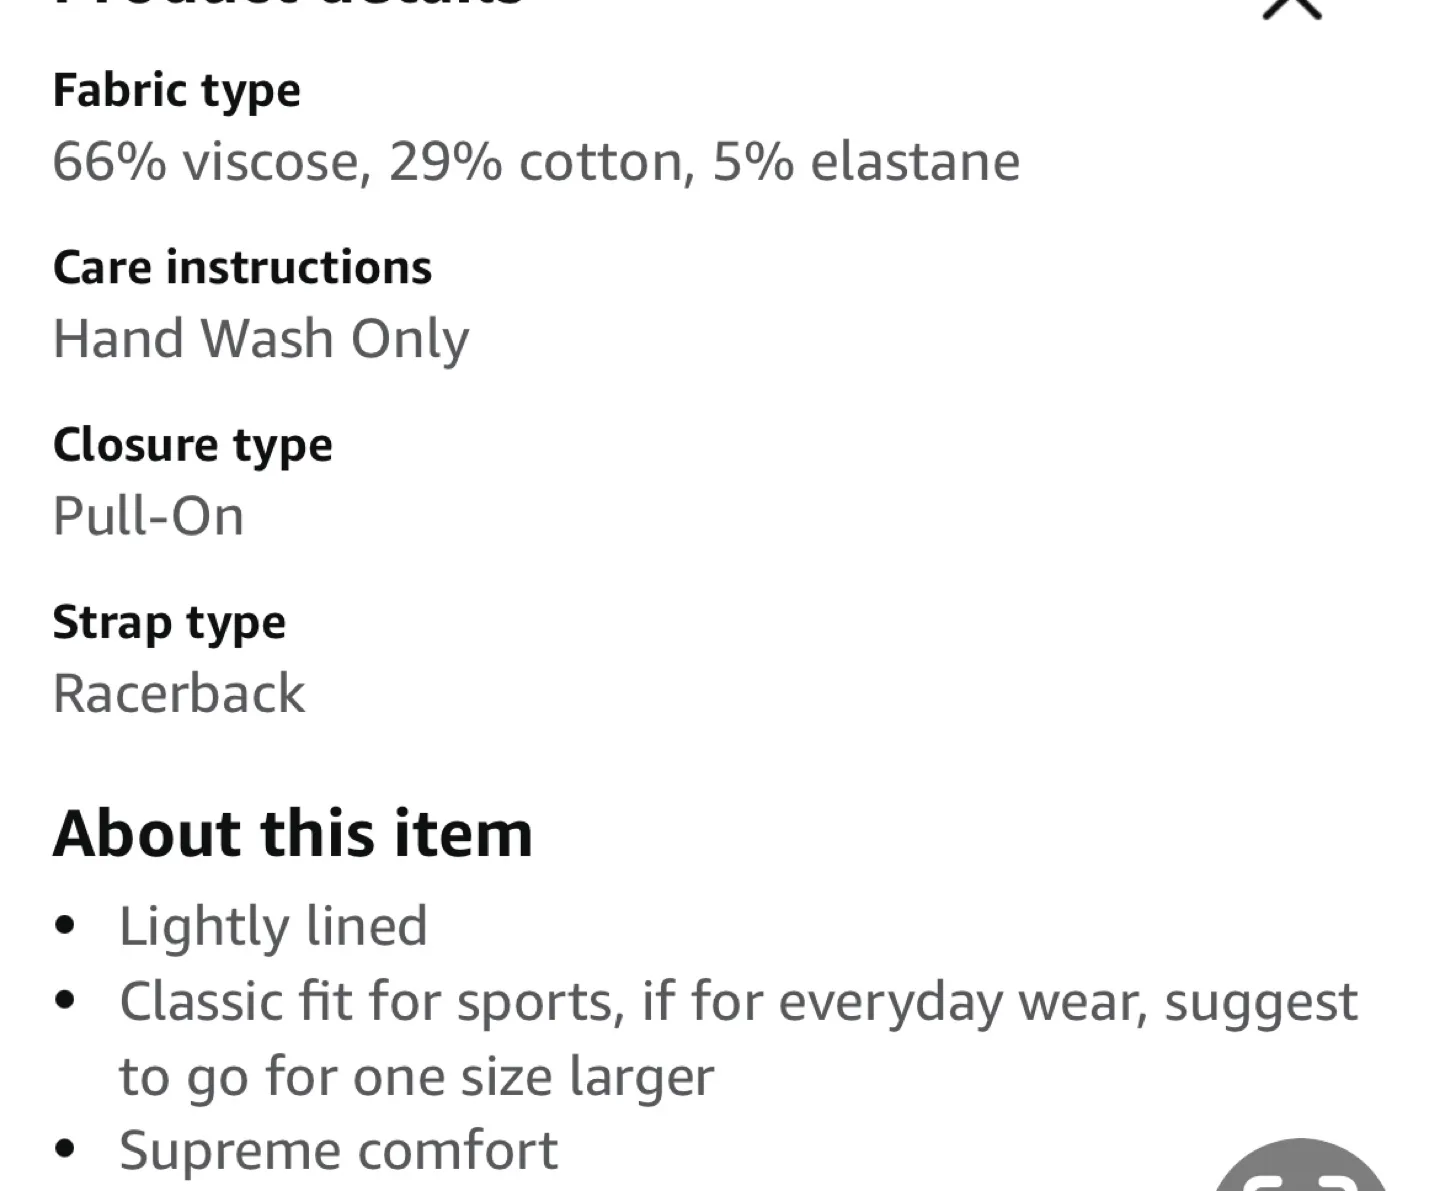This screenshot has width=1440, height=1191.
Task: Click the Fabric type label
Action: (x=177, y=89)
